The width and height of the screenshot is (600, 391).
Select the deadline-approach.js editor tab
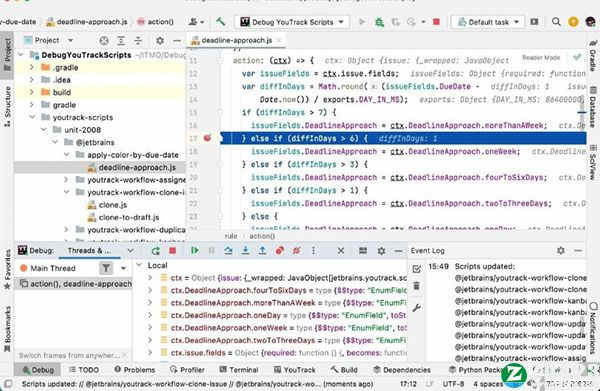[x=236, y=40]
